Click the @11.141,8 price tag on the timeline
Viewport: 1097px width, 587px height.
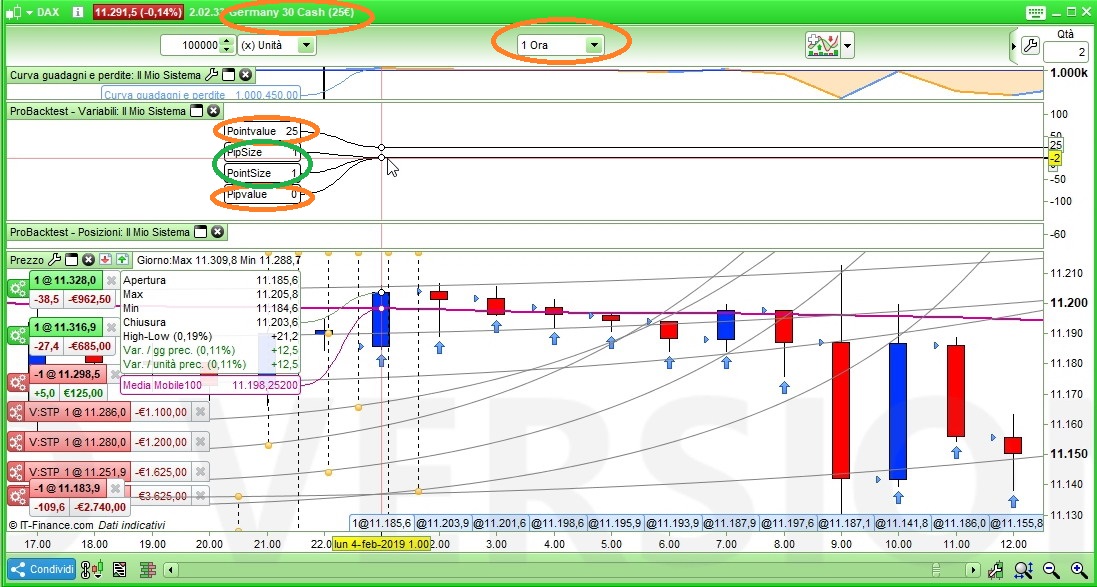tap(904, 523)
